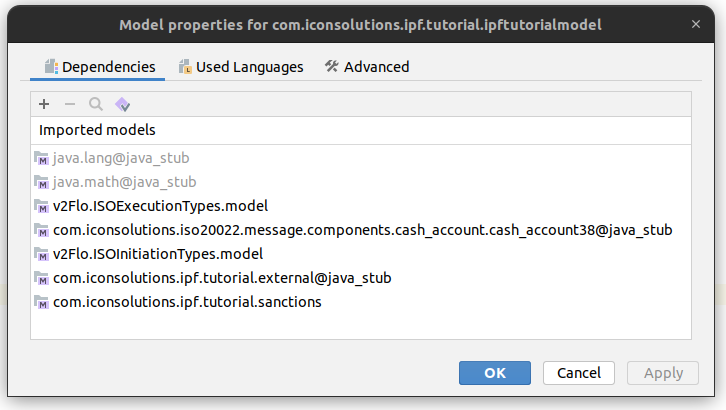Image resolution: width=726 pixels, height=410 pixels.
Task: Select the Dependencies tab
Action: 98,67
